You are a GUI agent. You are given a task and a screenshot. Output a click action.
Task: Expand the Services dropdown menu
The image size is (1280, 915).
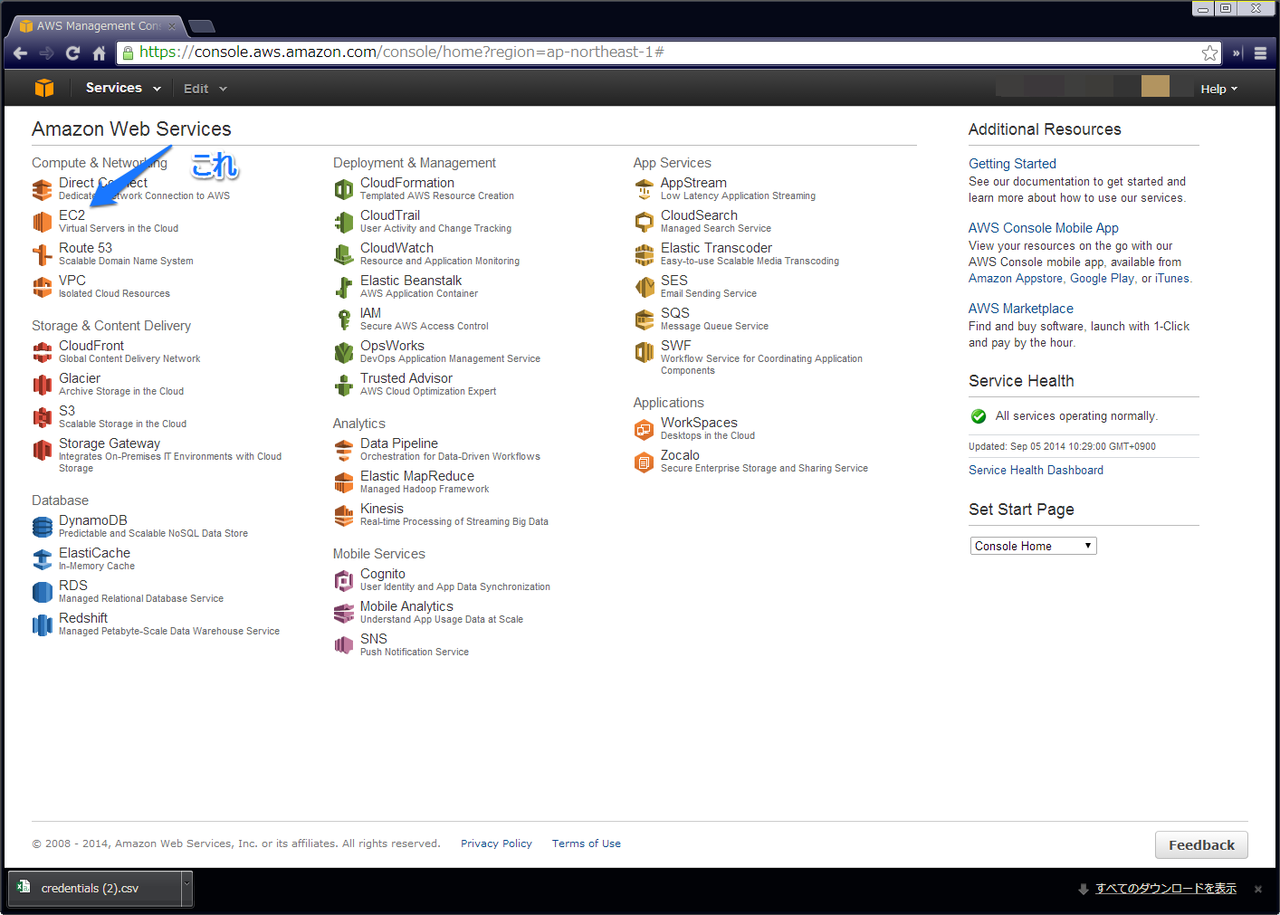pos(123,88)
